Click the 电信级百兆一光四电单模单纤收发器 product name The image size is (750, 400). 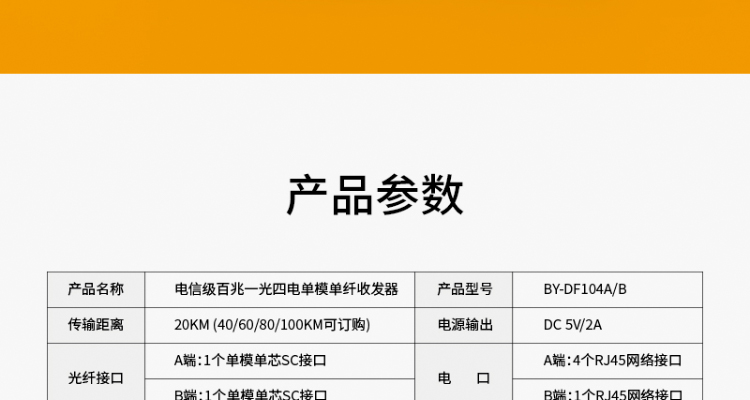coord(286,289)
